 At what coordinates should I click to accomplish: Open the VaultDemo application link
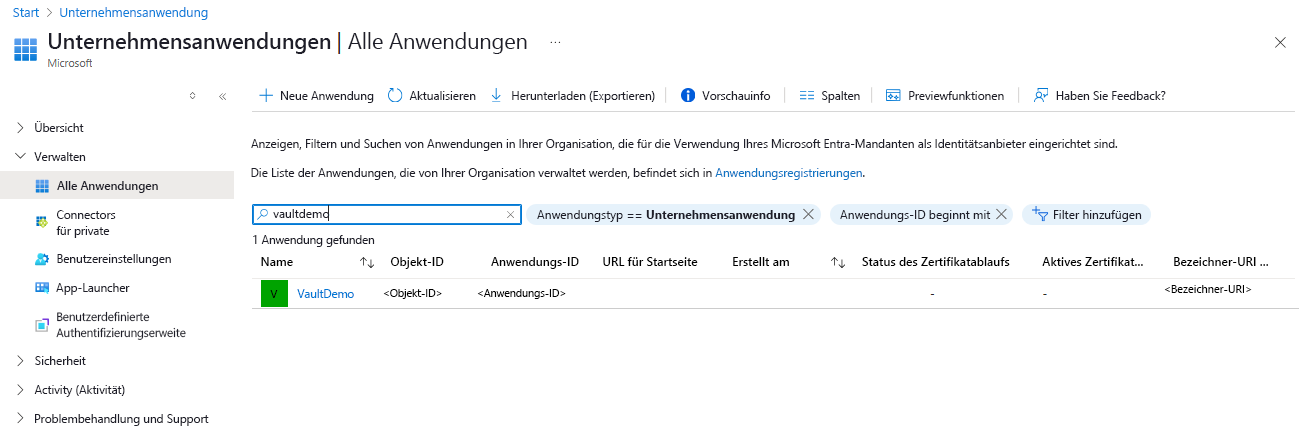click(325, 294)
